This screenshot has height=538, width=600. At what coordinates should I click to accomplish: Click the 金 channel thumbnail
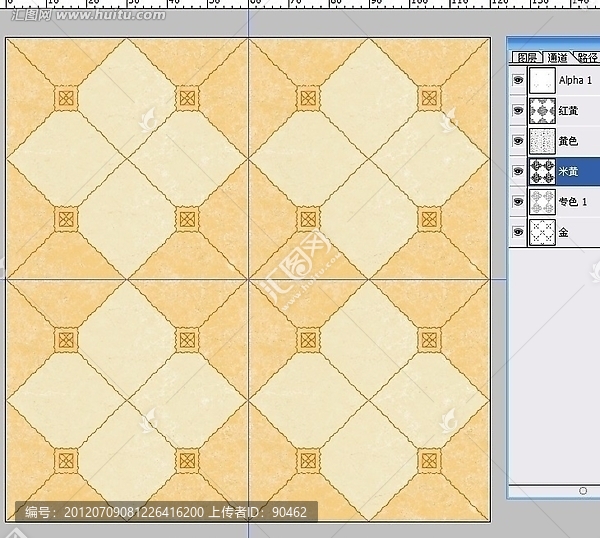point(542,232)
